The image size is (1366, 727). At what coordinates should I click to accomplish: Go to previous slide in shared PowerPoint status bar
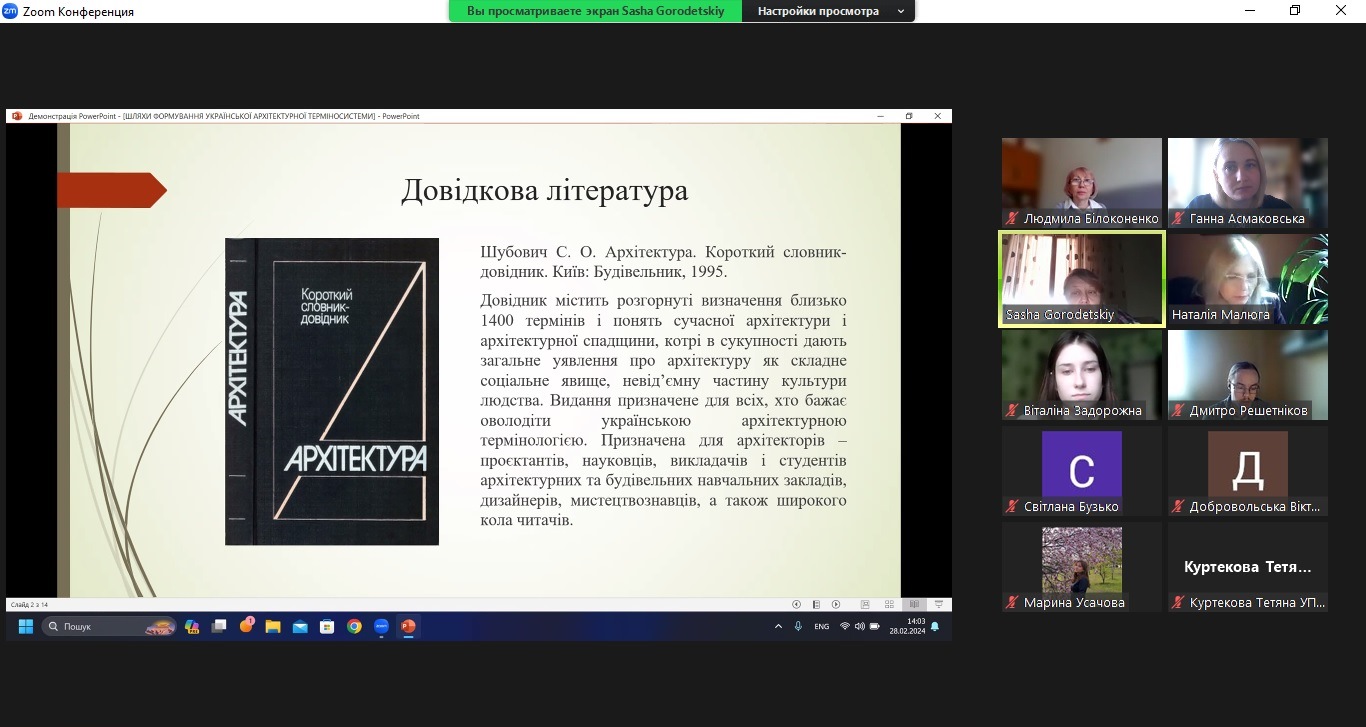pos(797,604)
